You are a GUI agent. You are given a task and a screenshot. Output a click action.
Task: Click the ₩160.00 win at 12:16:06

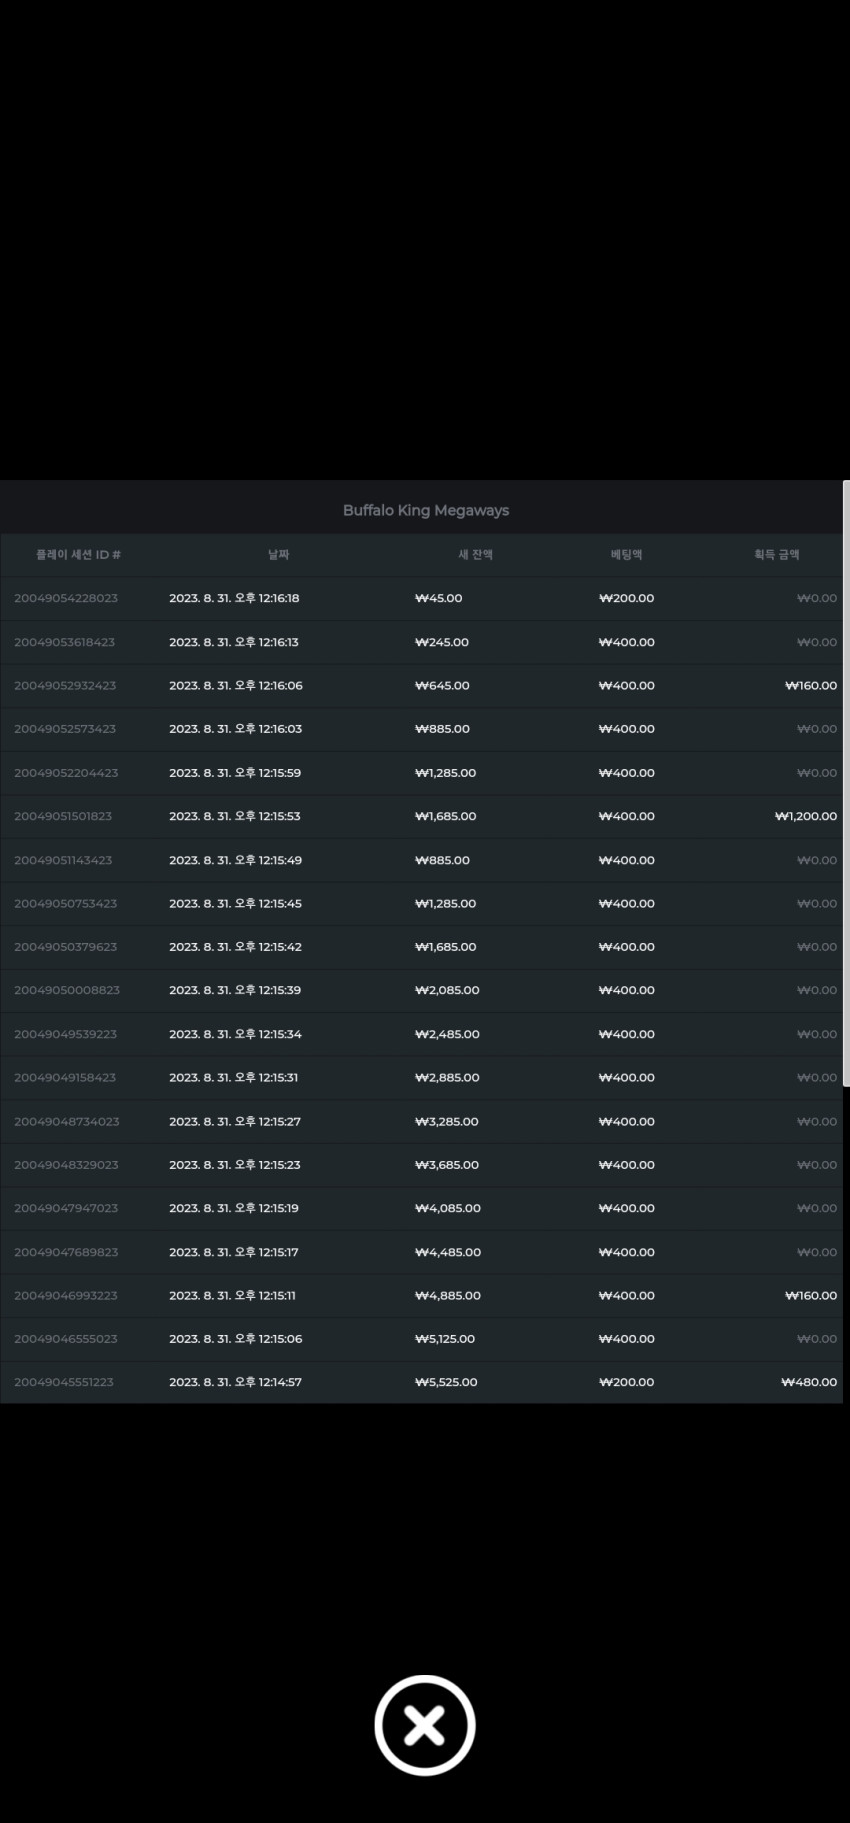click(x=811, y=685)
